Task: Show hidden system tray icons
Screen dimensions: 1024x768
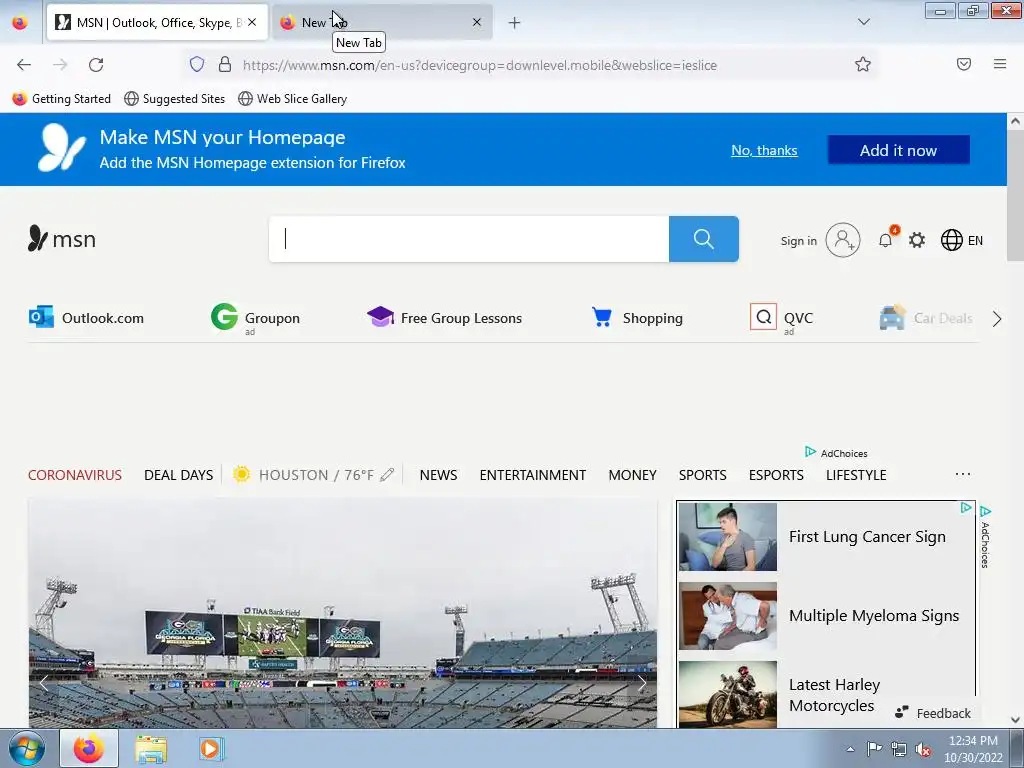Action: (x=850, y=749)
